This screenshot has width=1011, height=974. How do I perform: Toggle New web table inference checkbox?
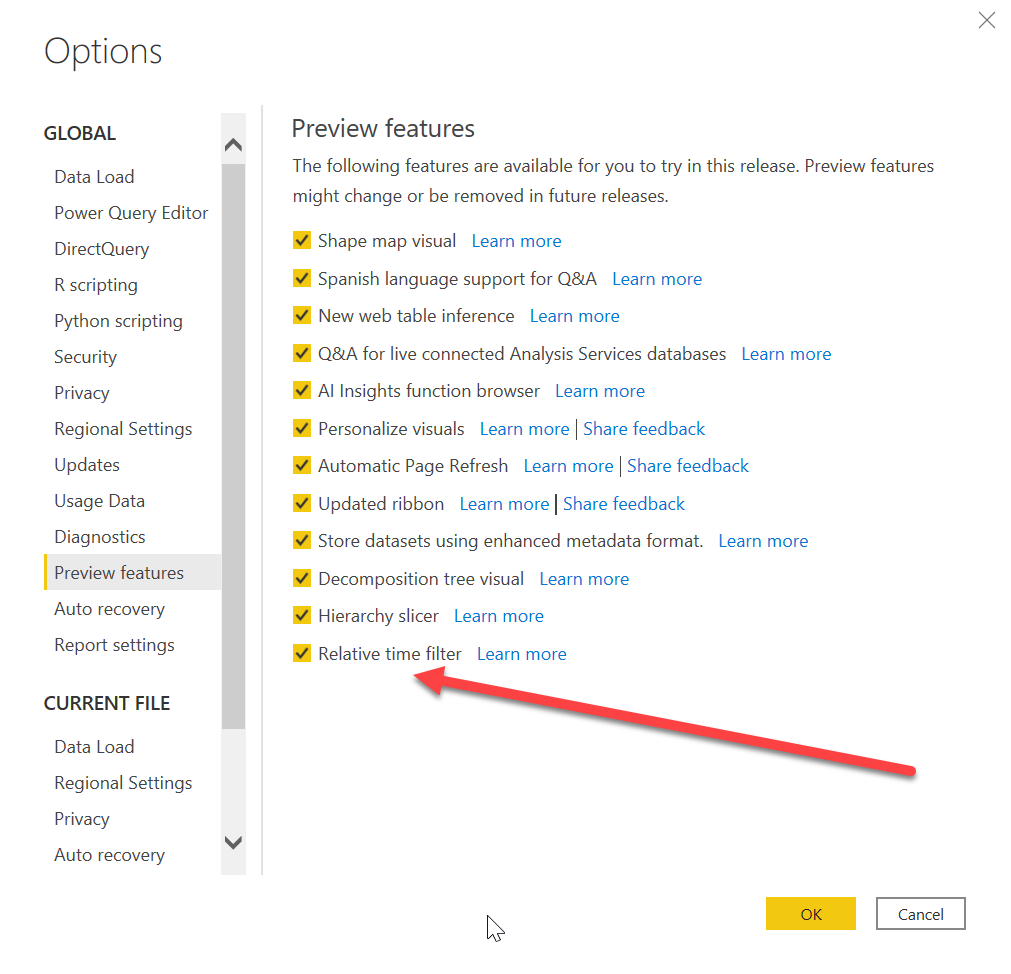tap(302, 316)
